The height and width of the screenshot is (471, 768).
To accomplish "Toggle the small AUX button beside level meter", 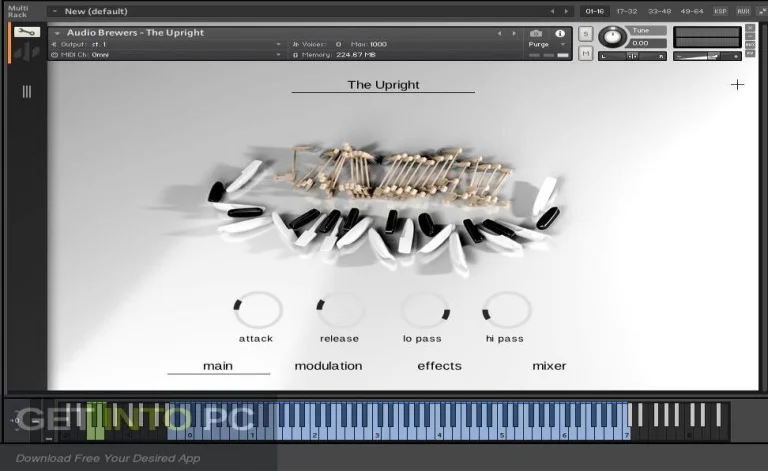I will pos(750,45).
